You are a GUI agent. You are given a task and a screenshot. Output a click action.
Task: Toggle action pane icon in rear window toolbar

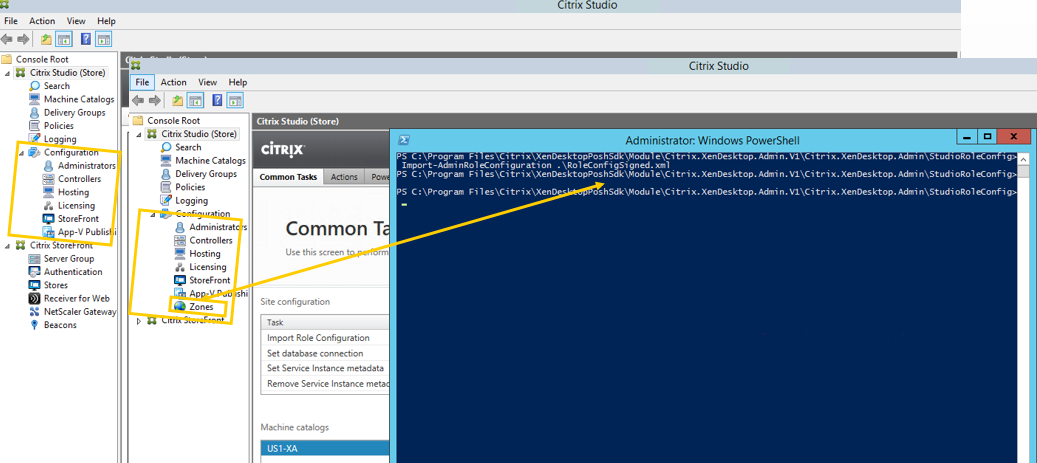click(103, 39)
